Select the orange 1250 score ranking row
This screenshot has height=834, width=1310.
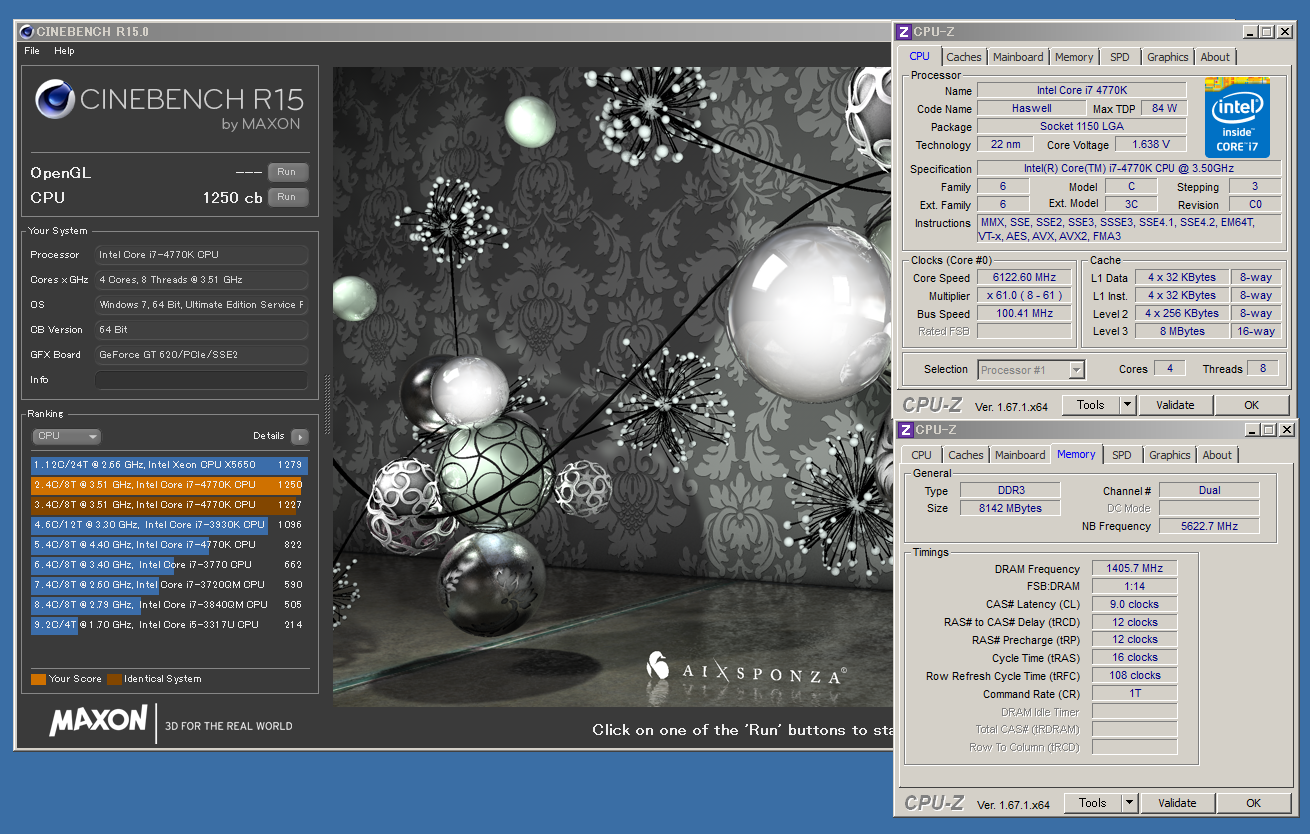click(169, 485)
